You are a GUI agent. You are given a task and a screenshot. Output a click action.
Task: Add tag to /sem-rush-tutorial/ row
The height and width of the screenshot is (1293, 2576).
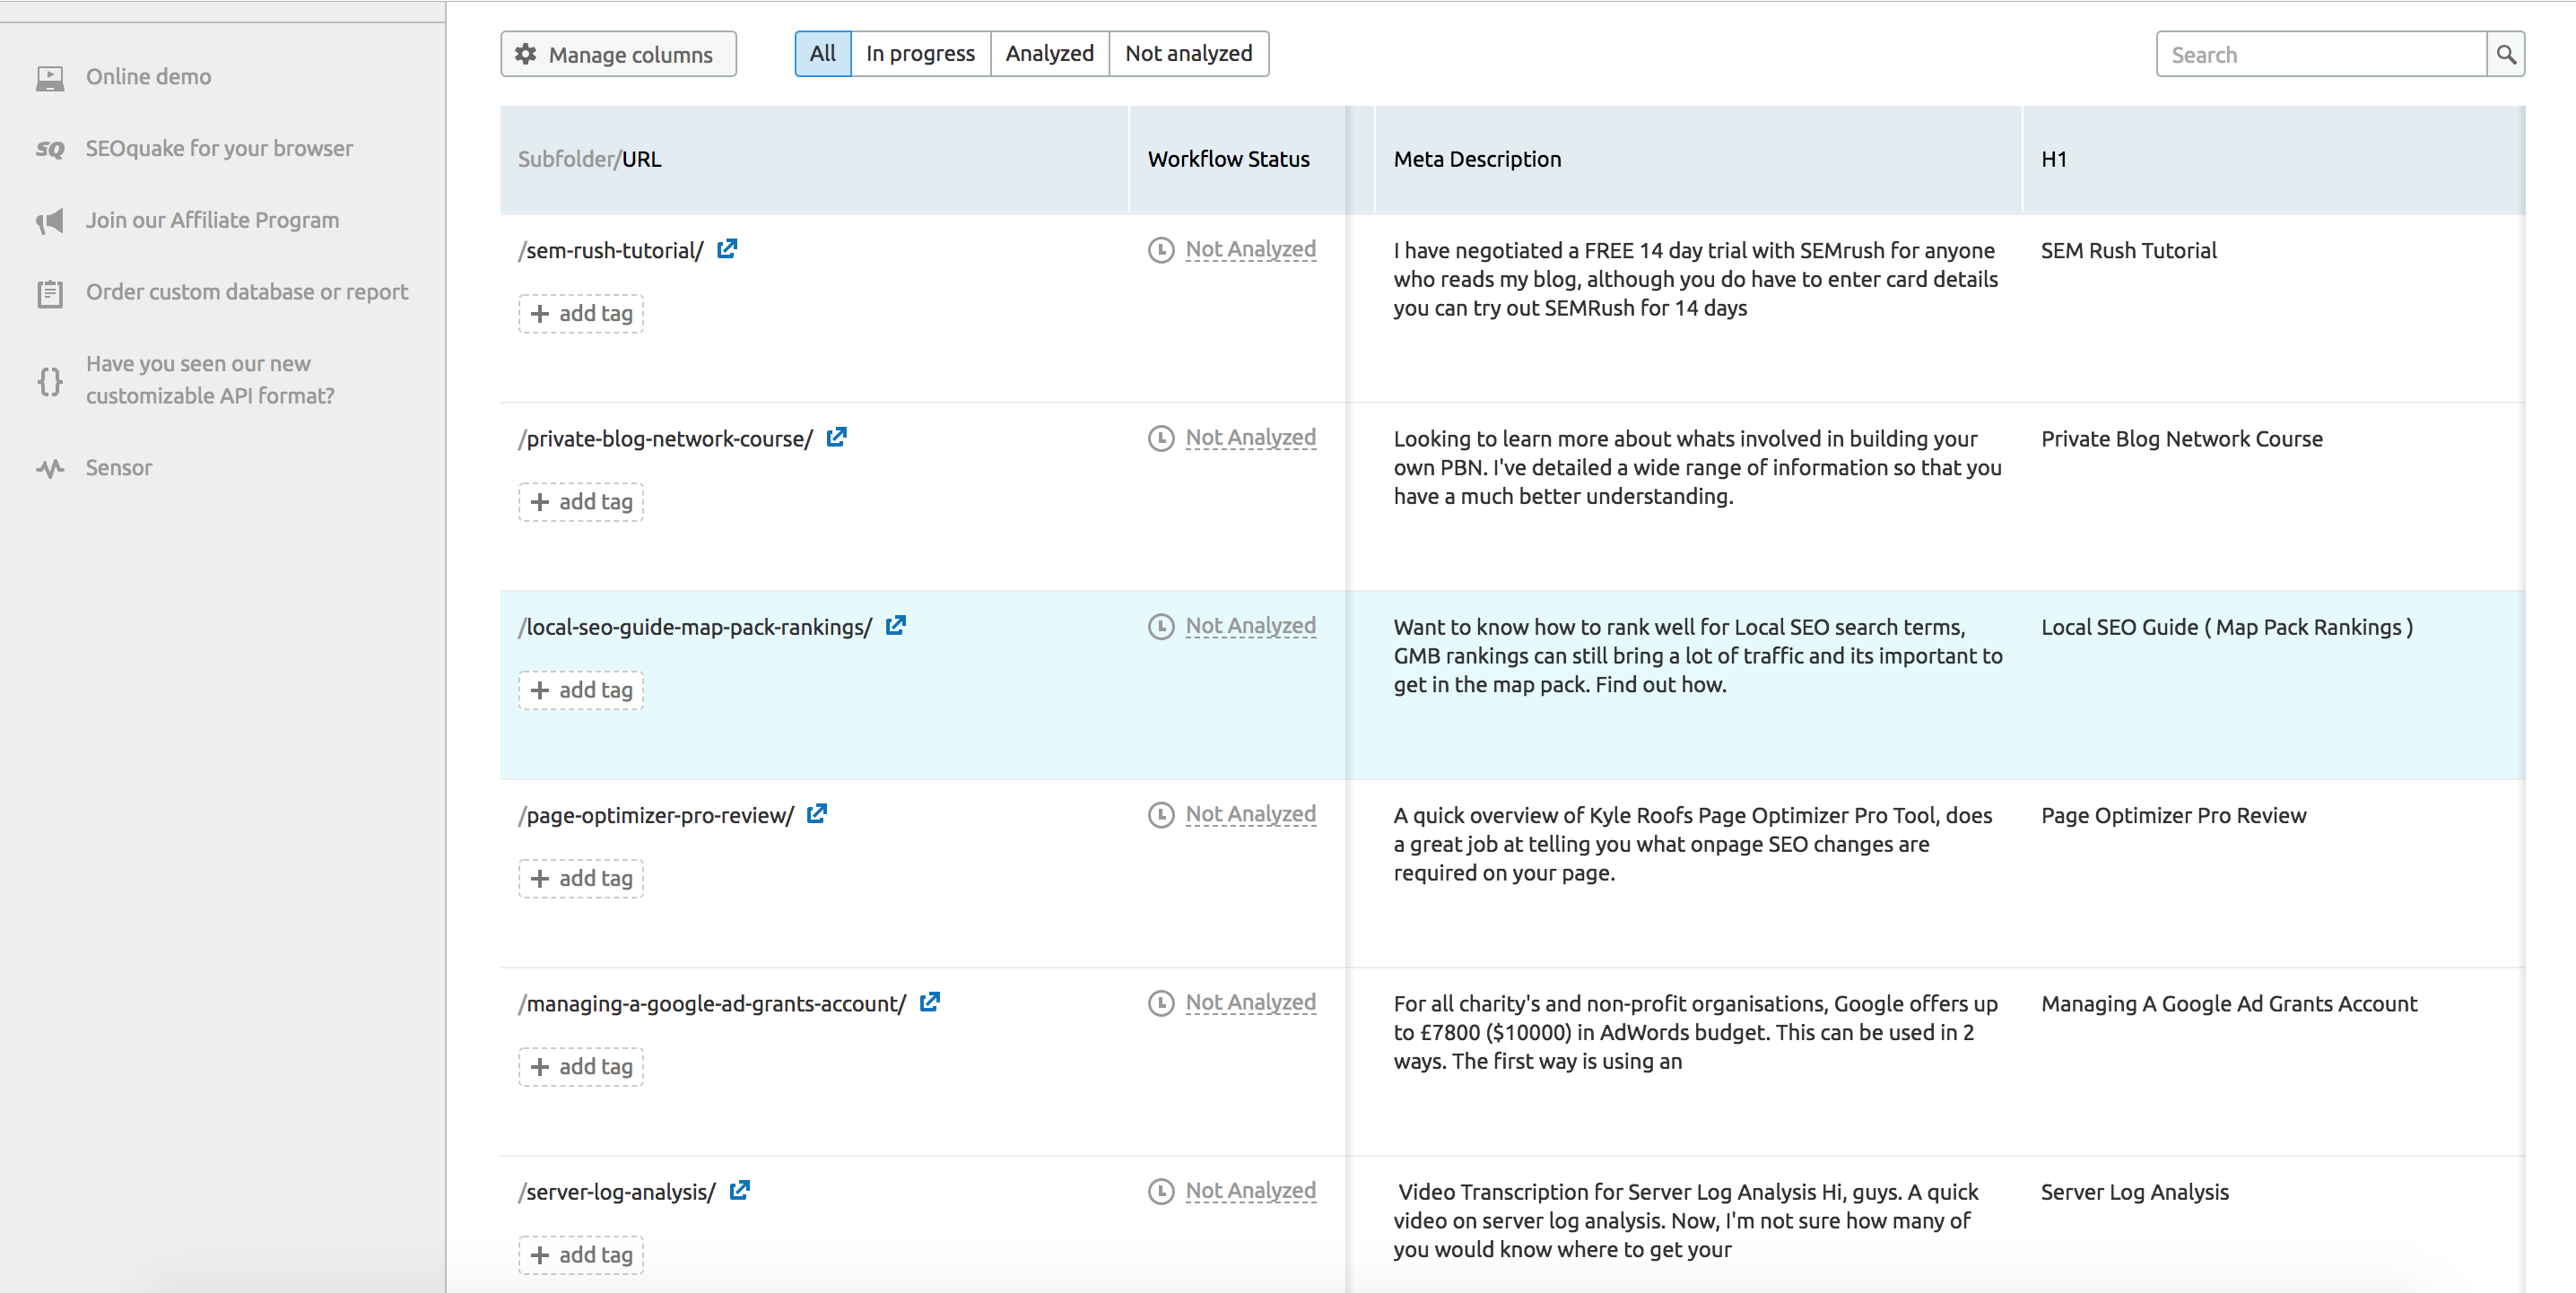point(581,314)
